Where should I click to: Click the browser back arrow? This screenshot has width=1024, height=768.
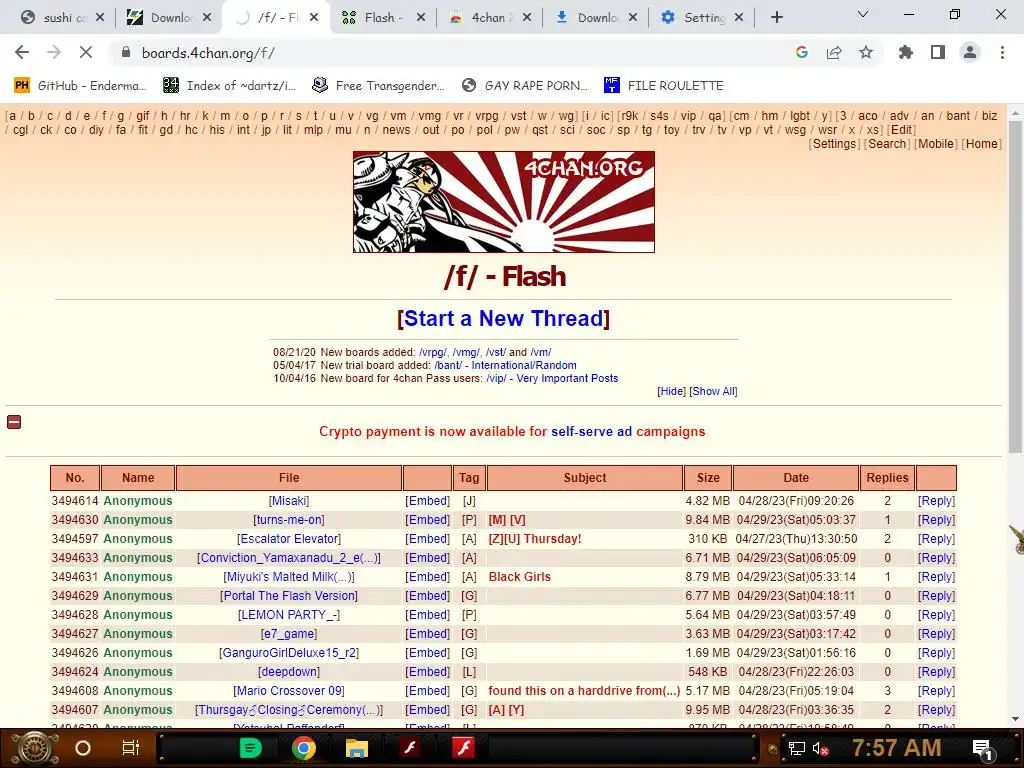(x=22, y=52)
